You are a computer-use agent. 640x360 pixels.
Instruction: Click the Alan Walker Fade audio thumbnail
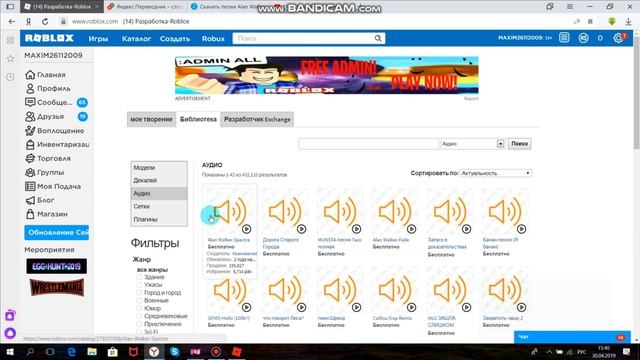point(395,212)
